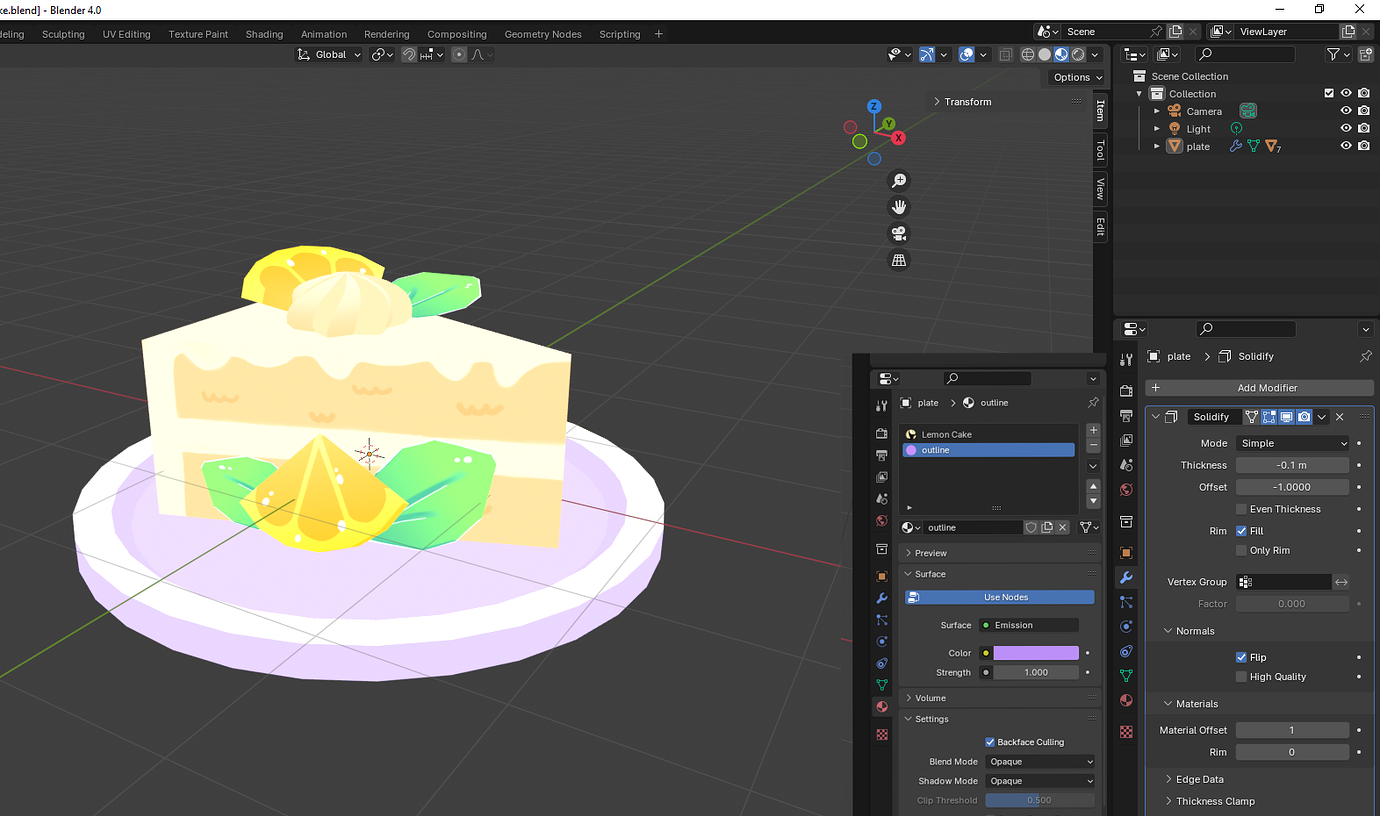This screenshot has width=1380, height=816.
Task: Switch to UV Editing workspace tab
Action: (126, 34)
